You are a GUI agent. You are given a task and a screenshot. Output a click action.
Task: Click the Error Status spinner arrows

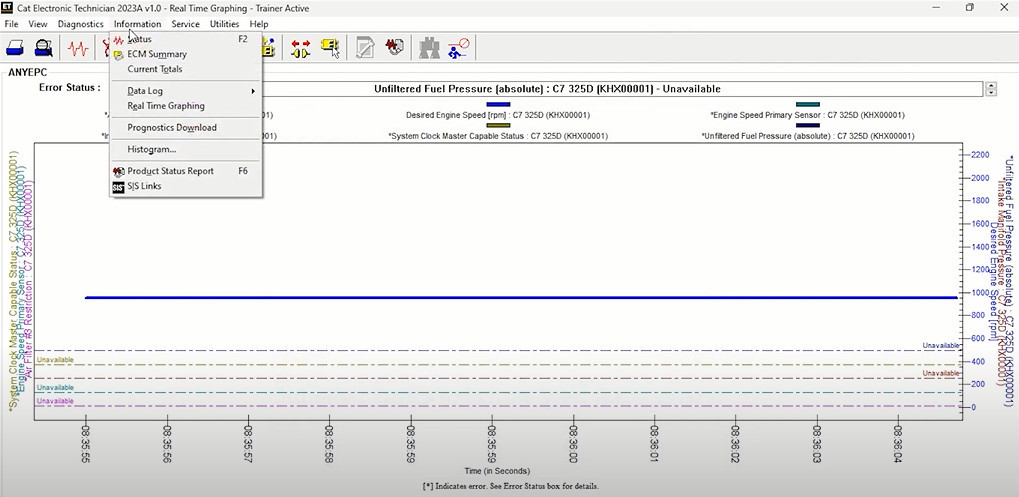tap(991, 88)
